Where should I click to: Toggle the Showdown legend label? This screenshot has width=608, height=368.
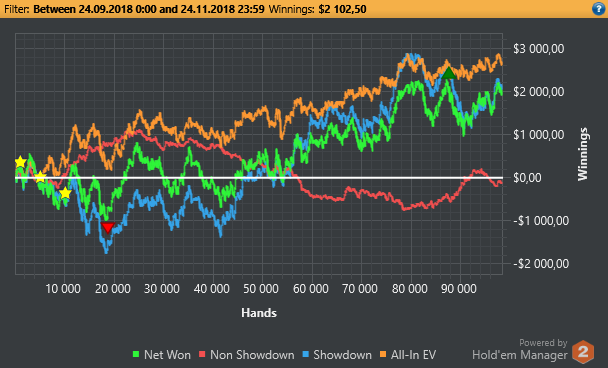(342, 355)
